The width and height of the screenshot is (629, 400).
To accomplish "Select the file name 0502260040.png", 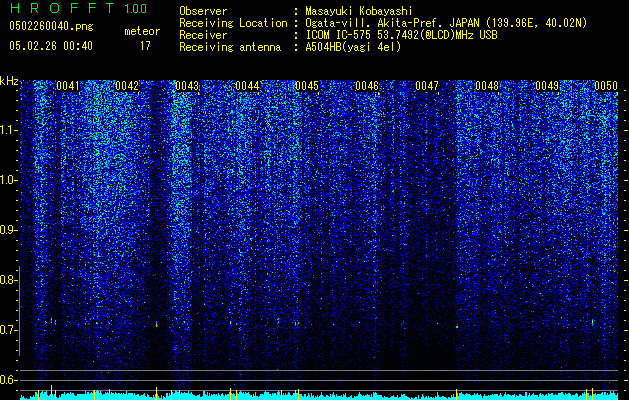I will tap(51, 26).
